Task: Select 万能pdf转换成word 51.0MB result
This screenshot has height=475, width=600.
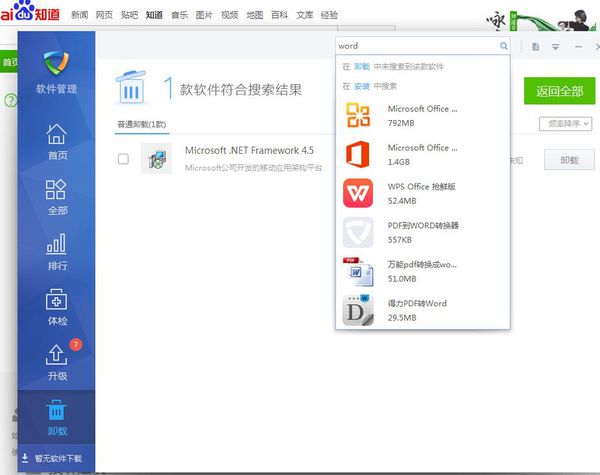Action: click(x=422, y=271)
